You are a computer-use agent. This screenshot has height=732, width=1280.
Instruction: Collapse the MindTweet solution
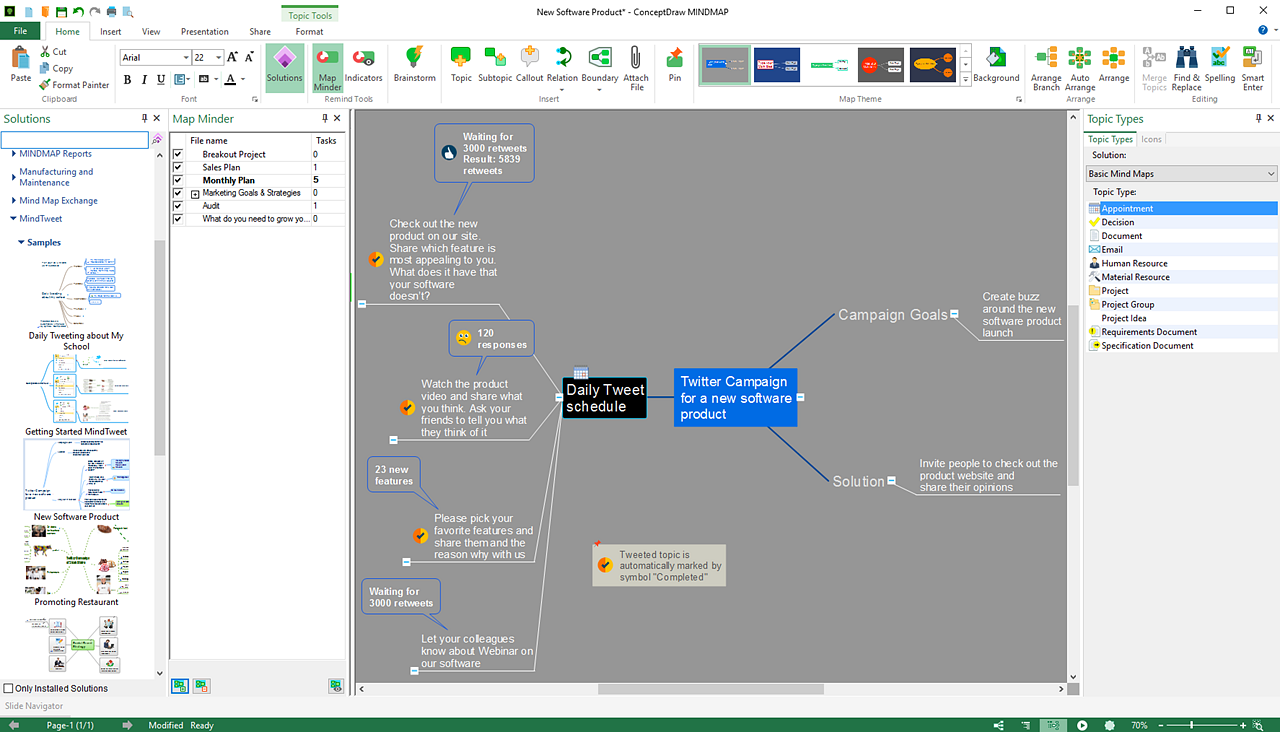(14, 218)
